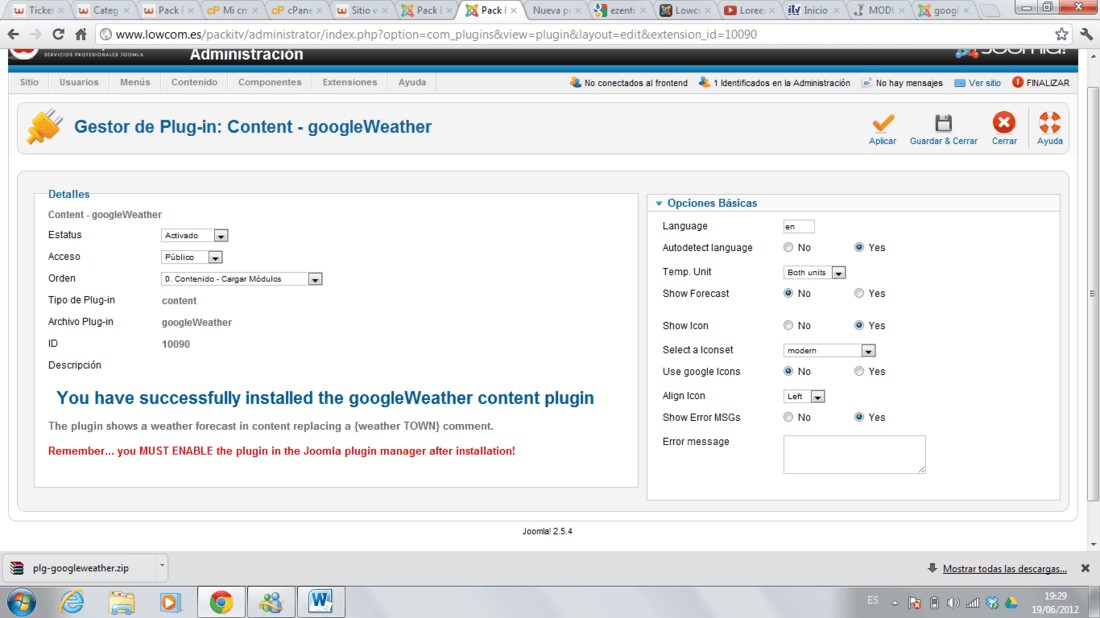Click the browser back arrow

coord(13,34)
